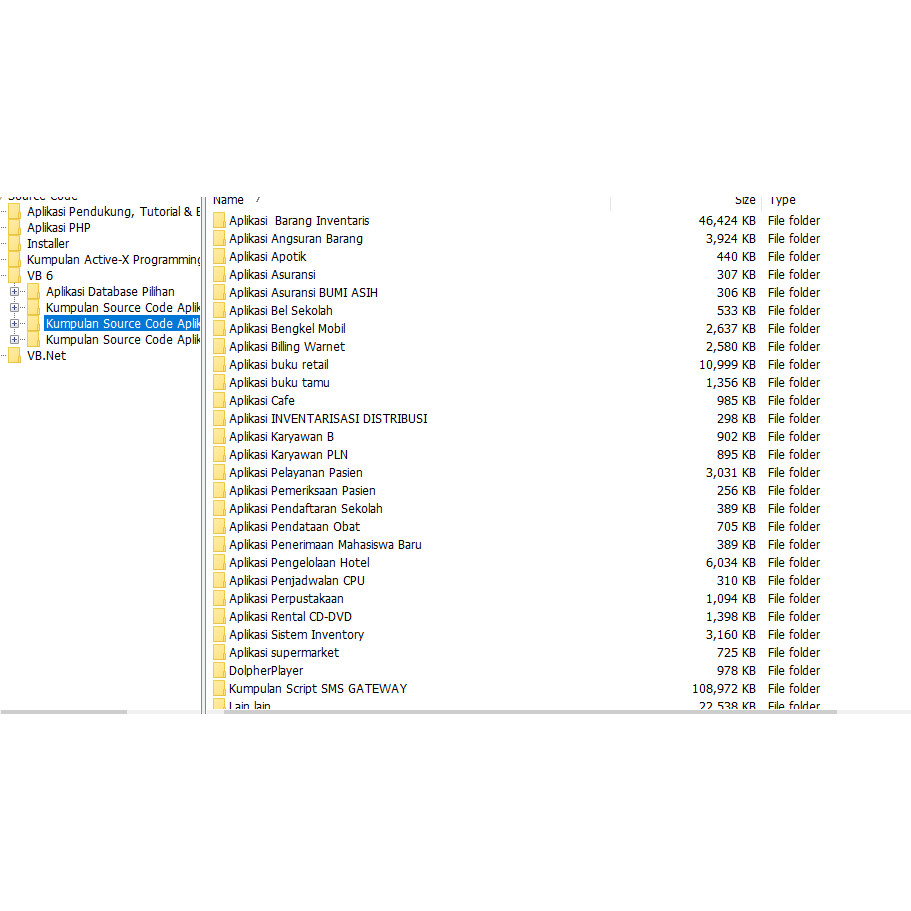The width and height of the screenshot is (911, 911).
Task: Click the 10,999 KB size value
Action: click(x=727, y=365)
